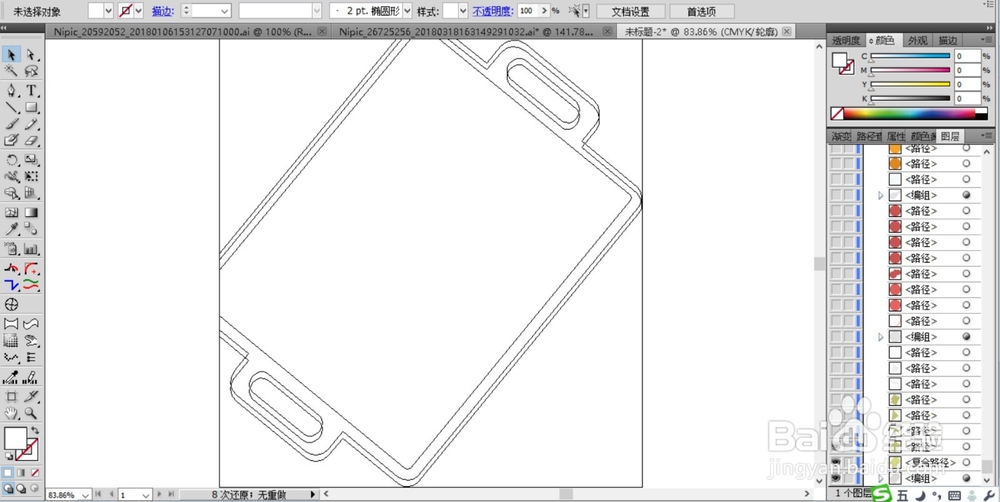The width and height of the screenshot is (1000, 502).
Task: Select the Hand tool
Action: point(11,413)
